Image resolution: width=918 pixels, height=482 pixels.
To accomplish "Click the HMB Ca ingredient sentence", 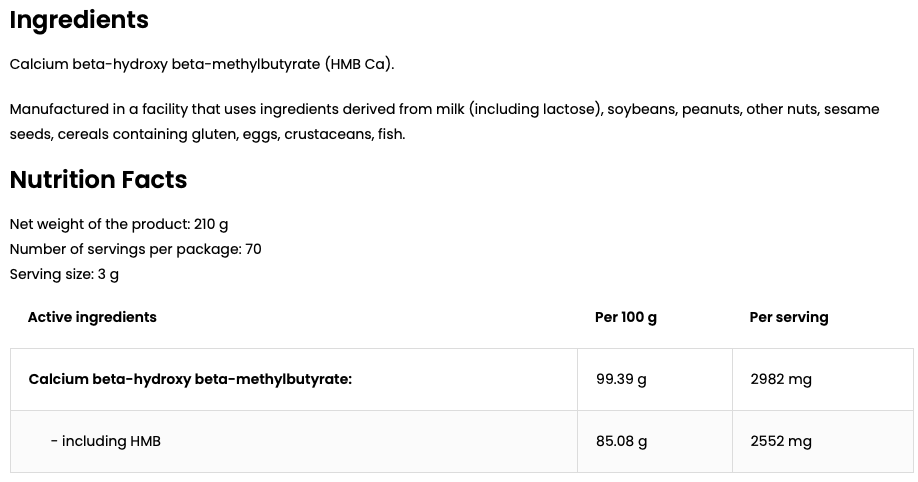I will [202, 64].
